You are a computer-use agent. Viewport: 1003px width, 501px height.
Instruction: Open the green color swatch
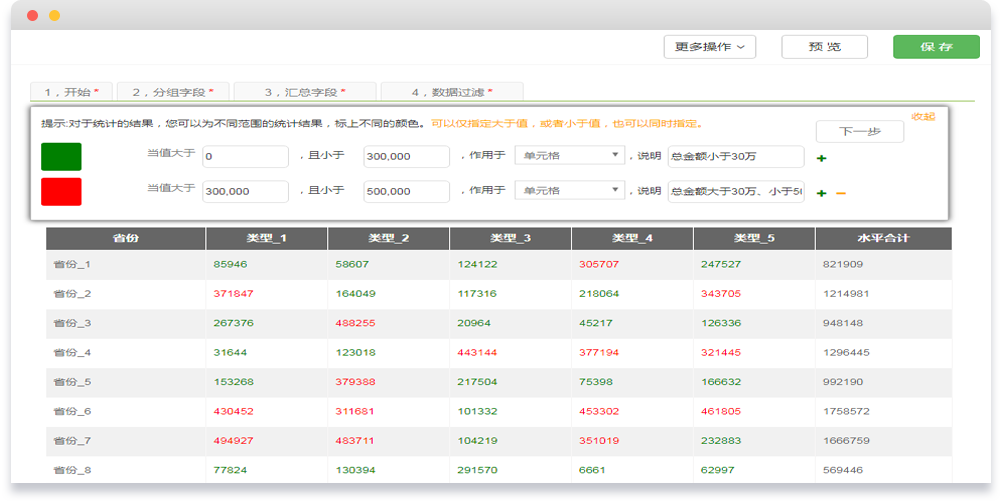click(61, 157)
